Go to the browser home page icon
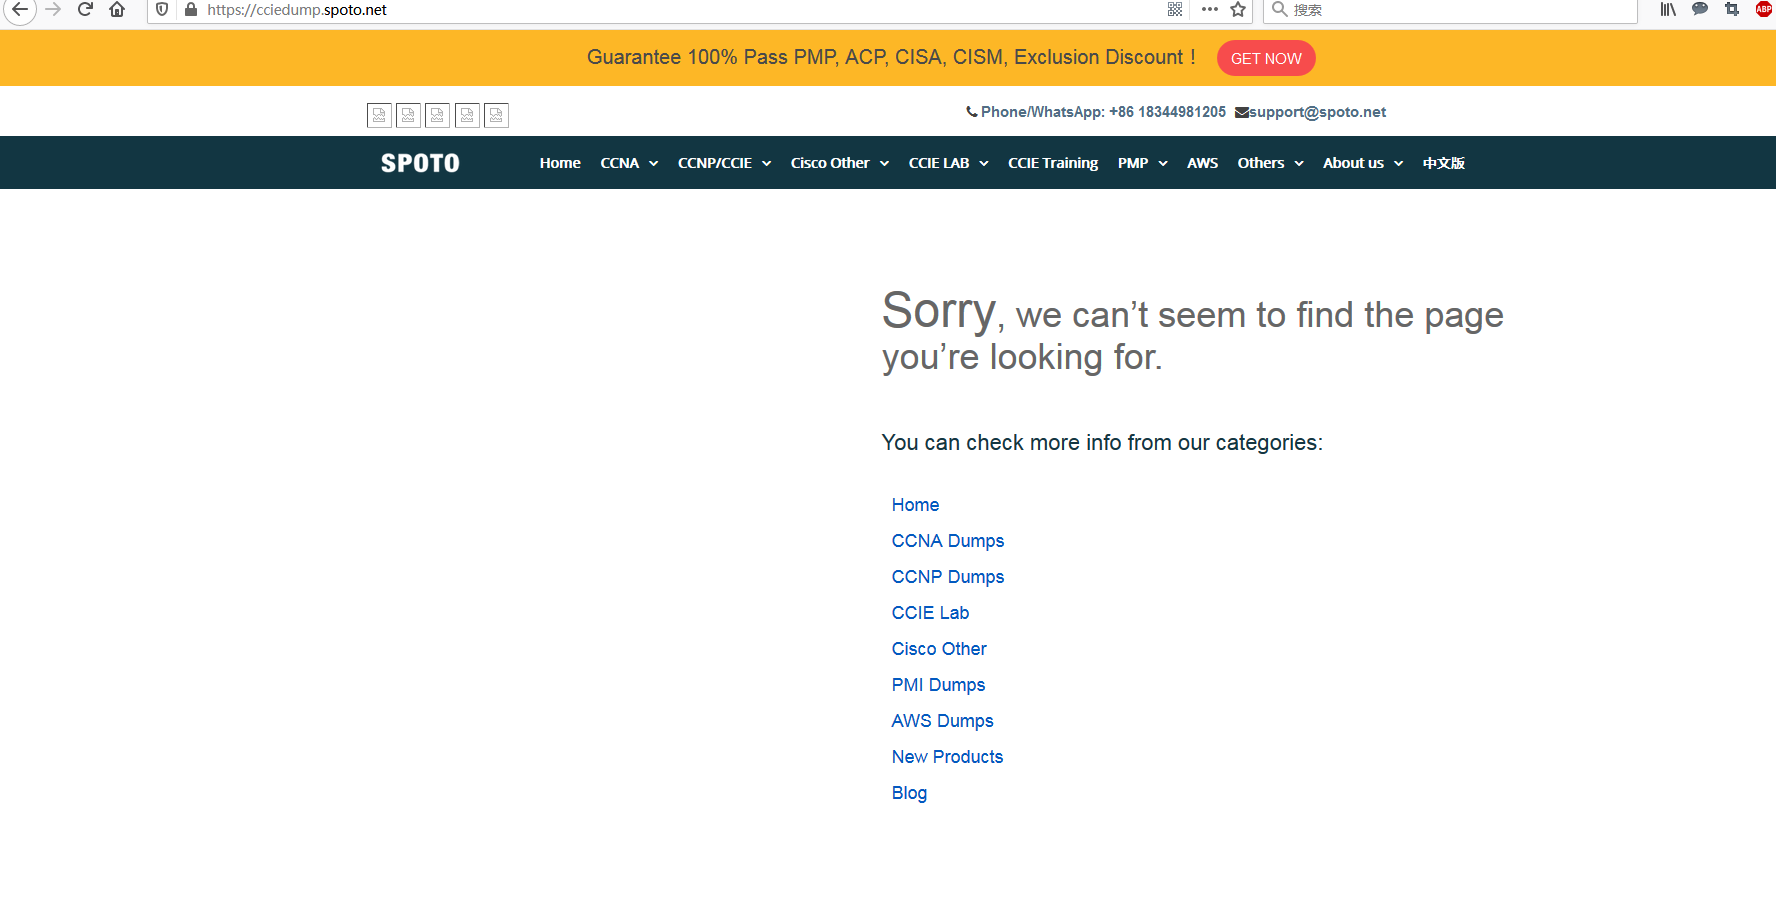Image resolution: width=1776 pixels, height=900 pixels. tap(117, 10)
